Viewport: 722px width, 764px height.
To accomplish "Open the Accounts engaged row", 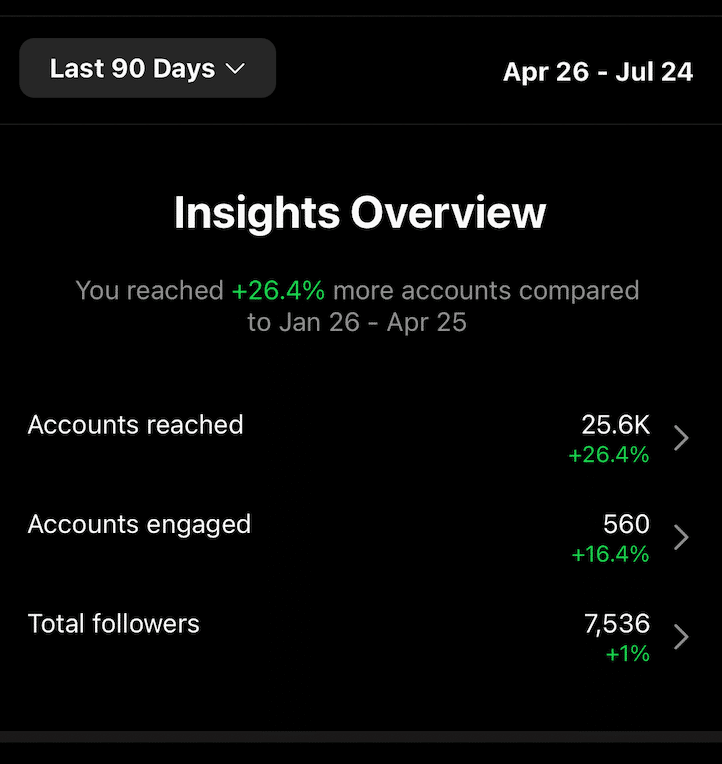I will click(361, 537).
